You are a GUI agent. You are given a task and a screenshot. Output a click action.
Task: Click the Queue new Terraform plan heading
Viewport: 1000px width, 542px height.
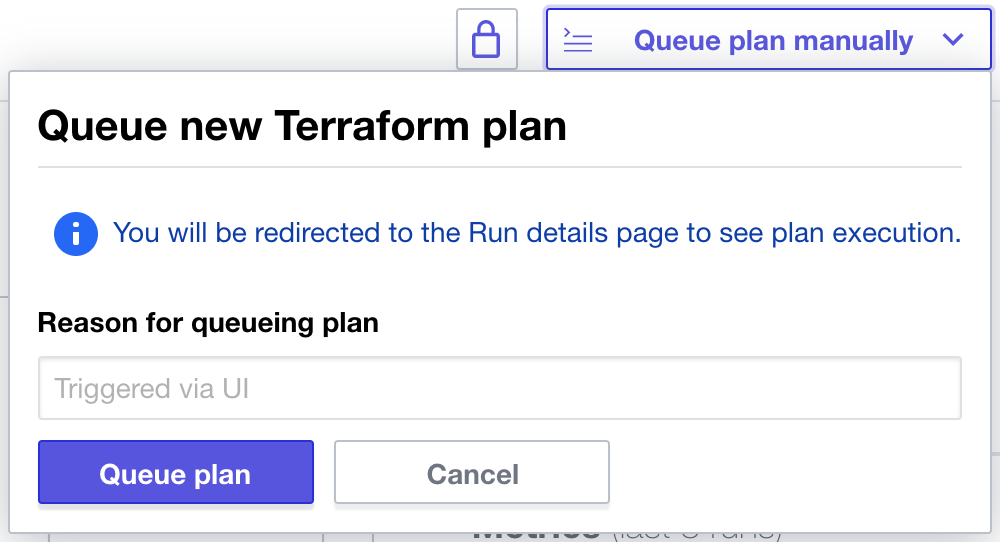302,126
